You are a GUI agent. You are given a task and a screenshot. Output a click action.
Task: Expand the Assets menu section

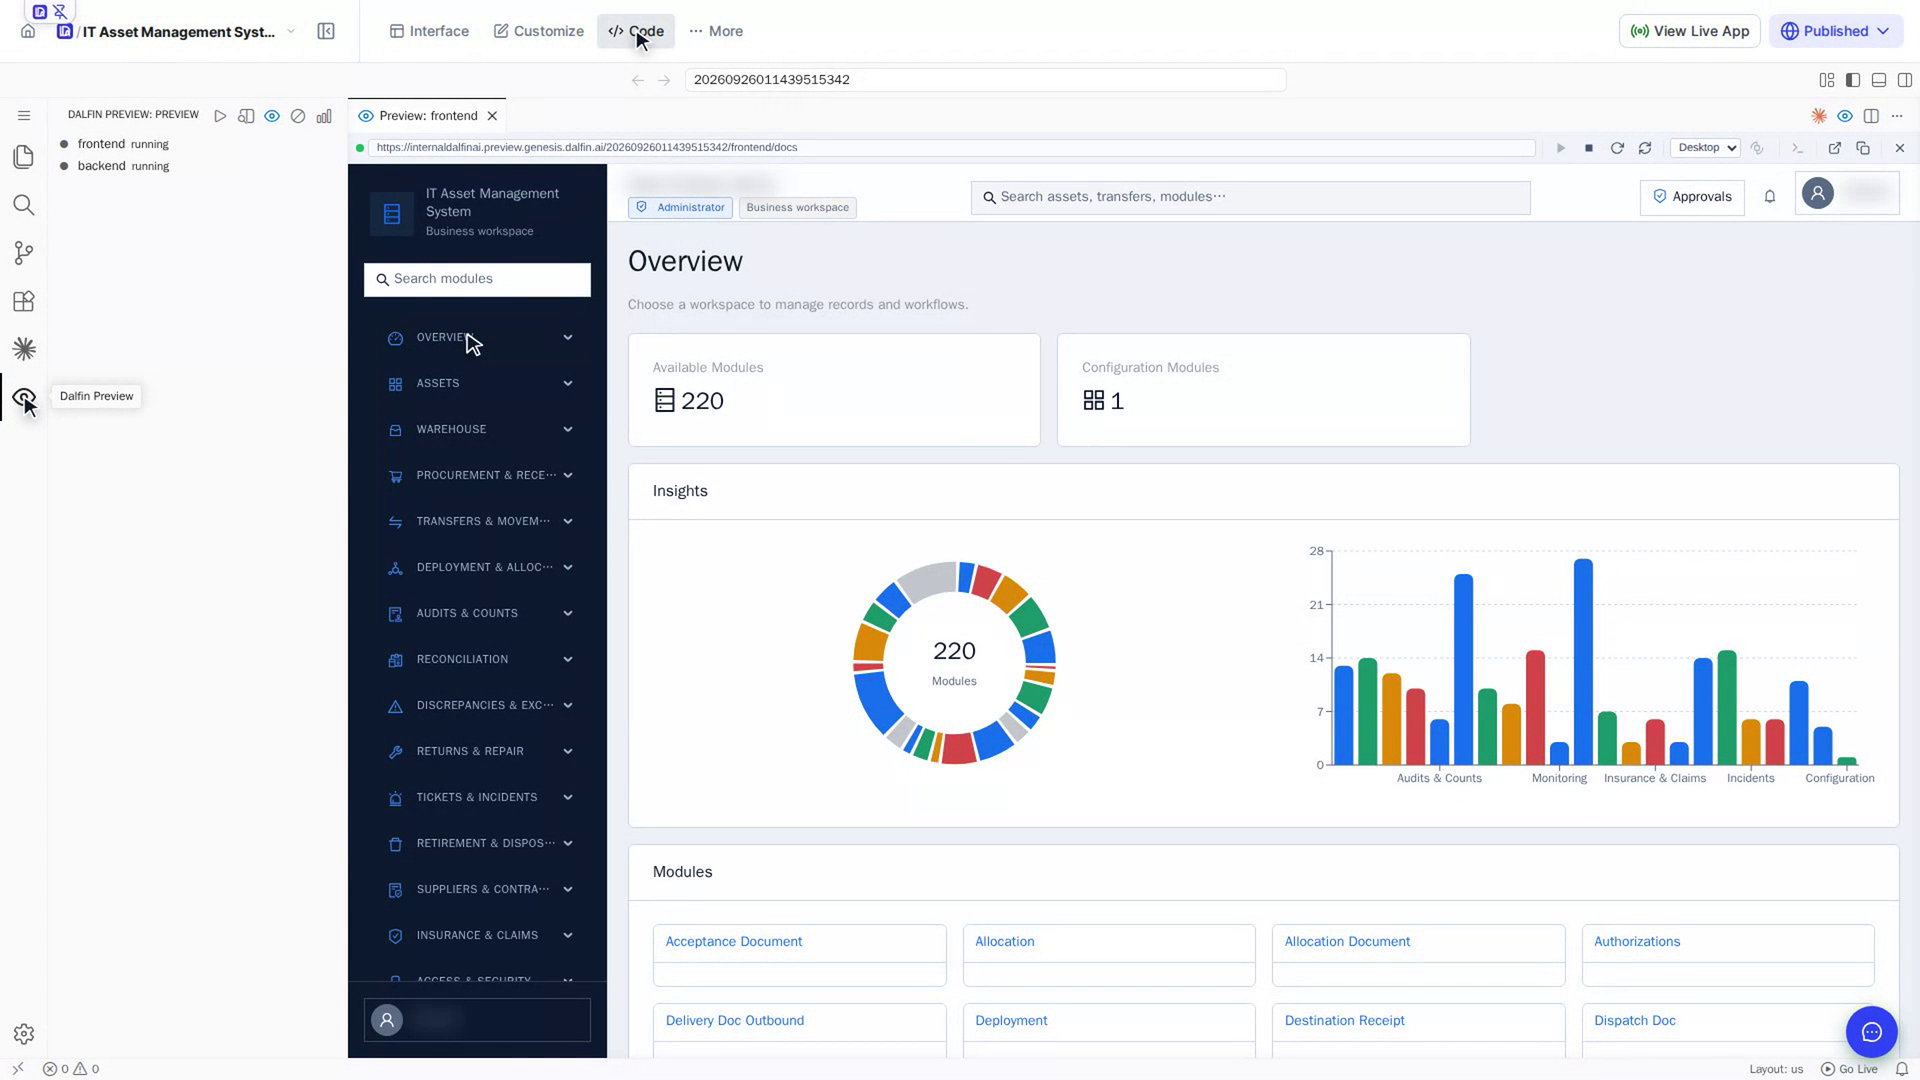coord(480,384)
